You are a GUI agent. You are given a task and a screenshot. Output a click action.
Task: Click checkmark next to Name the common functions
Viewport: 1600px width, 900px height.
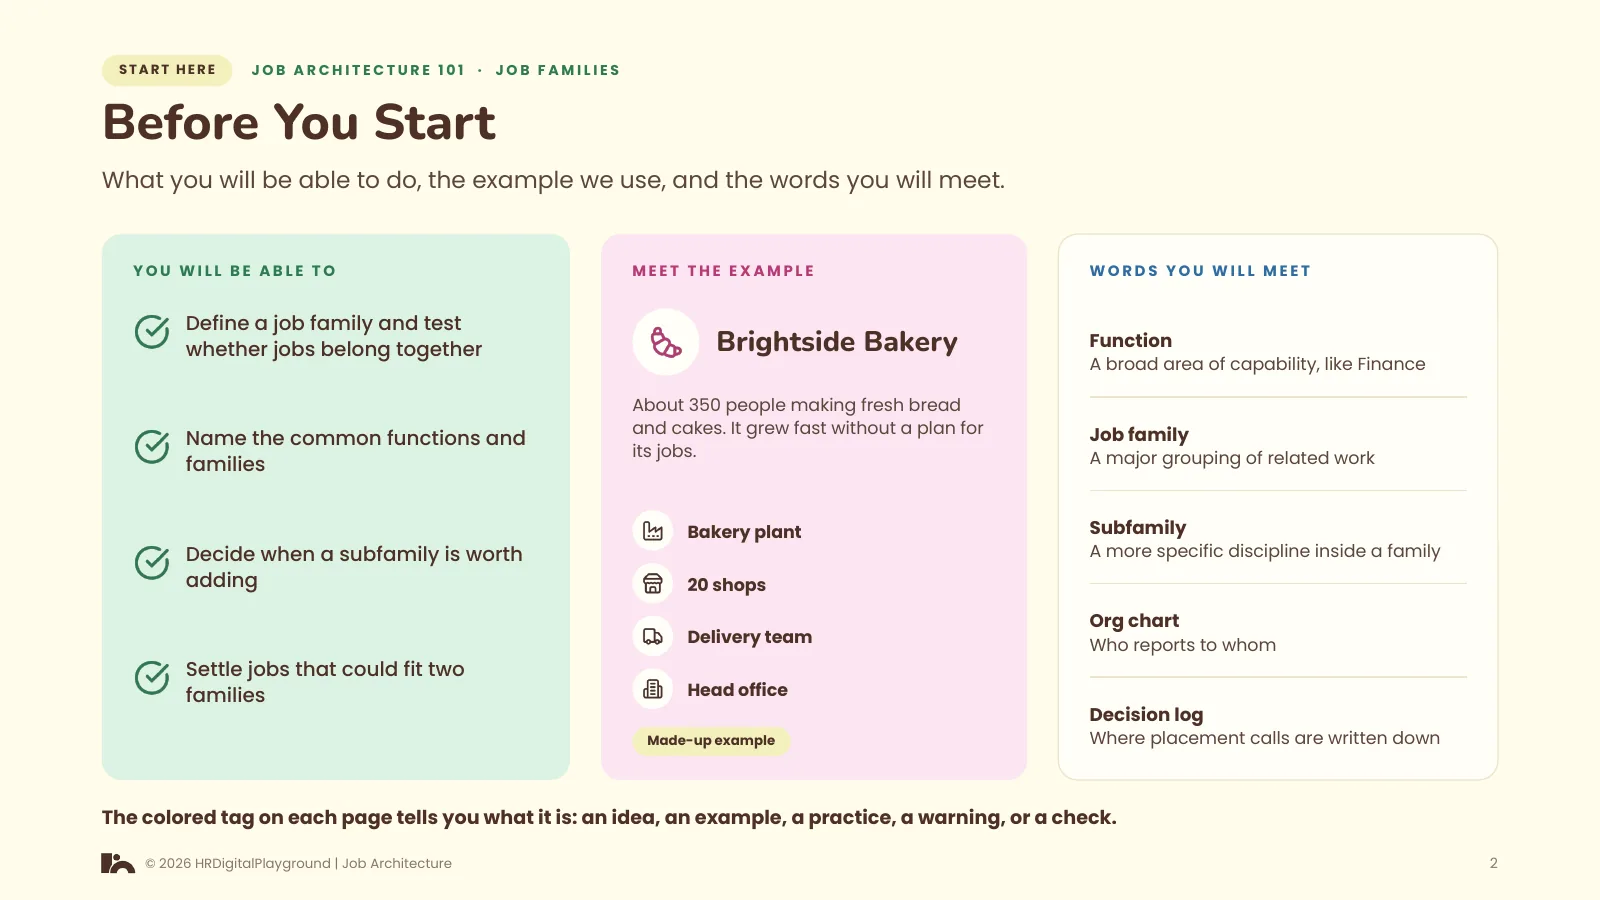[152, 447]
